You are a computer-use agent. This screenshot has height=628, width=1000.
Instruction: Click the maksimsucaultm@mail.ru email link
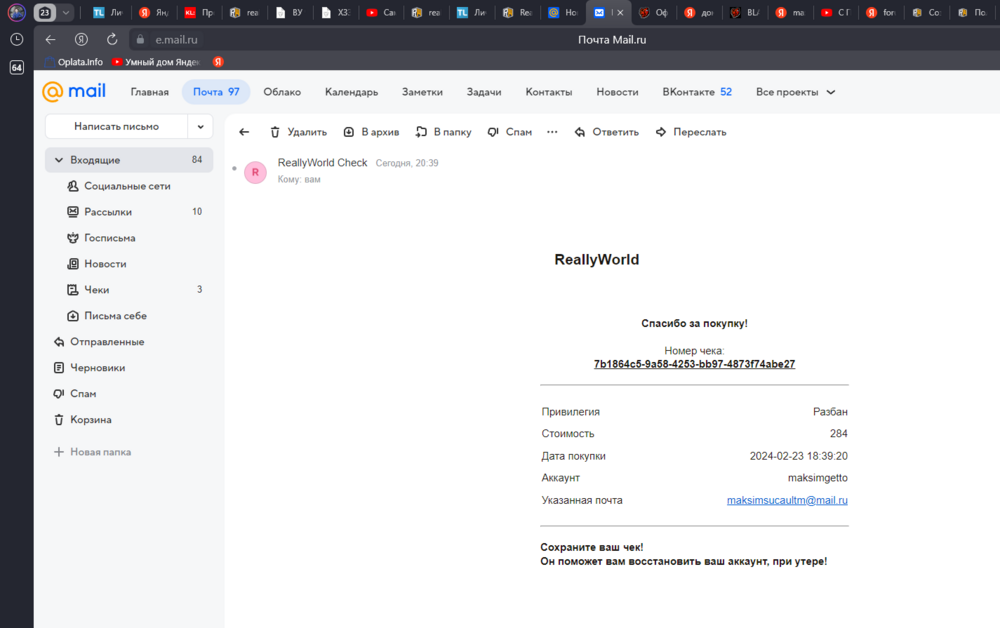coord(787,500)
